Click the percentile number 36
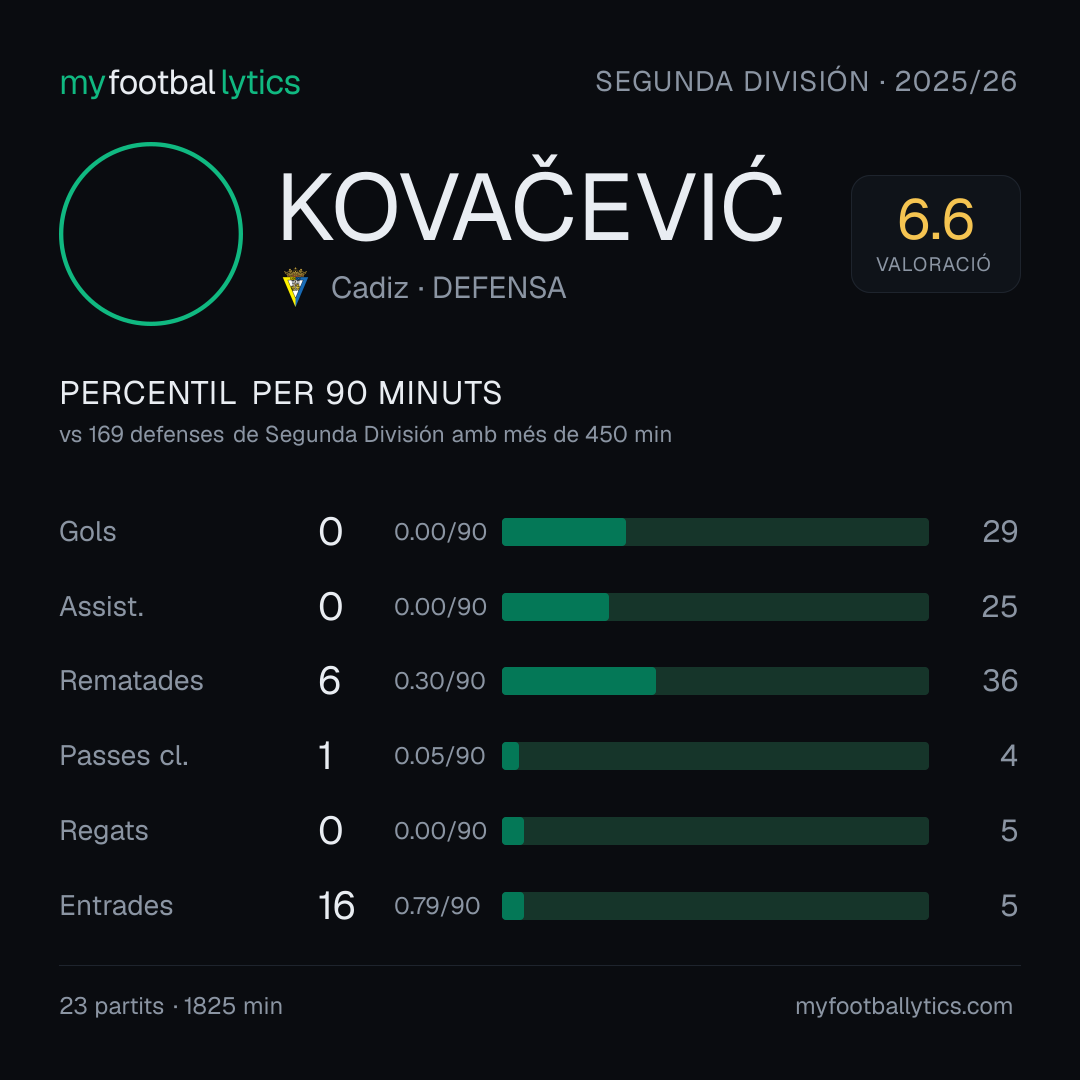The image size is (1080, 1080). (x=1000, y=681)
